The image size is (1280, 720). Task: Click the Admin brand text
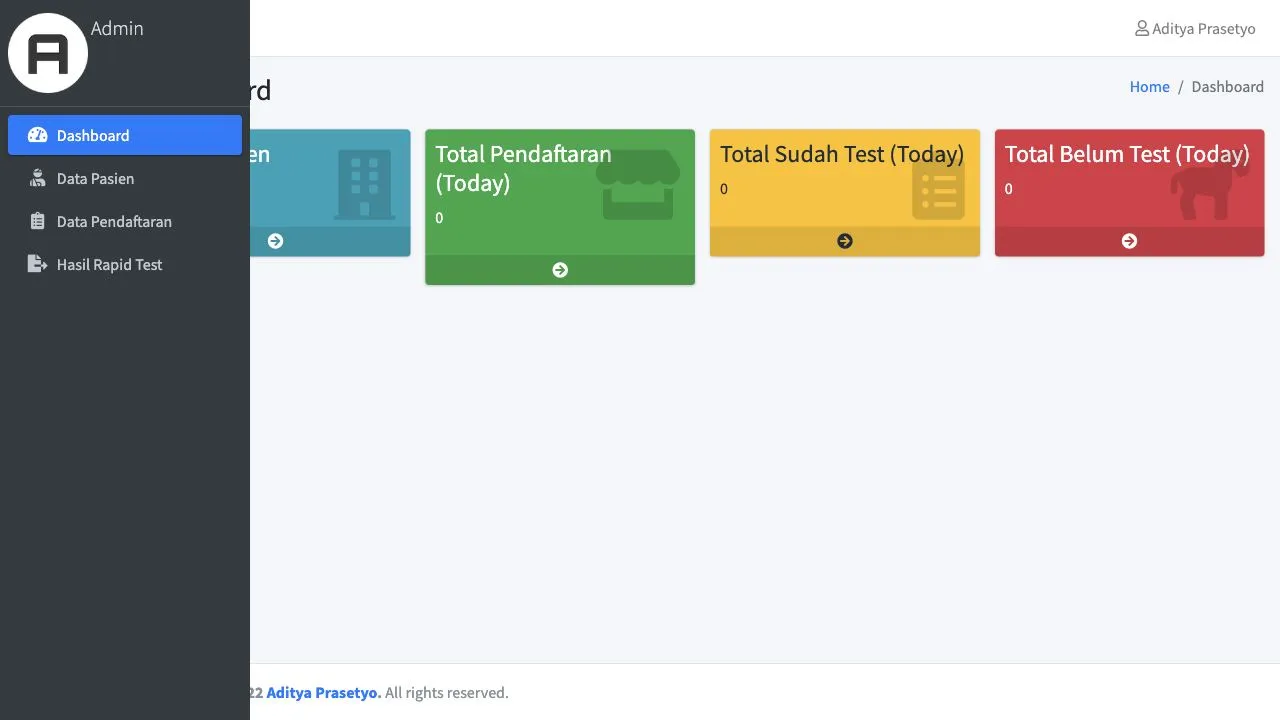117,29
